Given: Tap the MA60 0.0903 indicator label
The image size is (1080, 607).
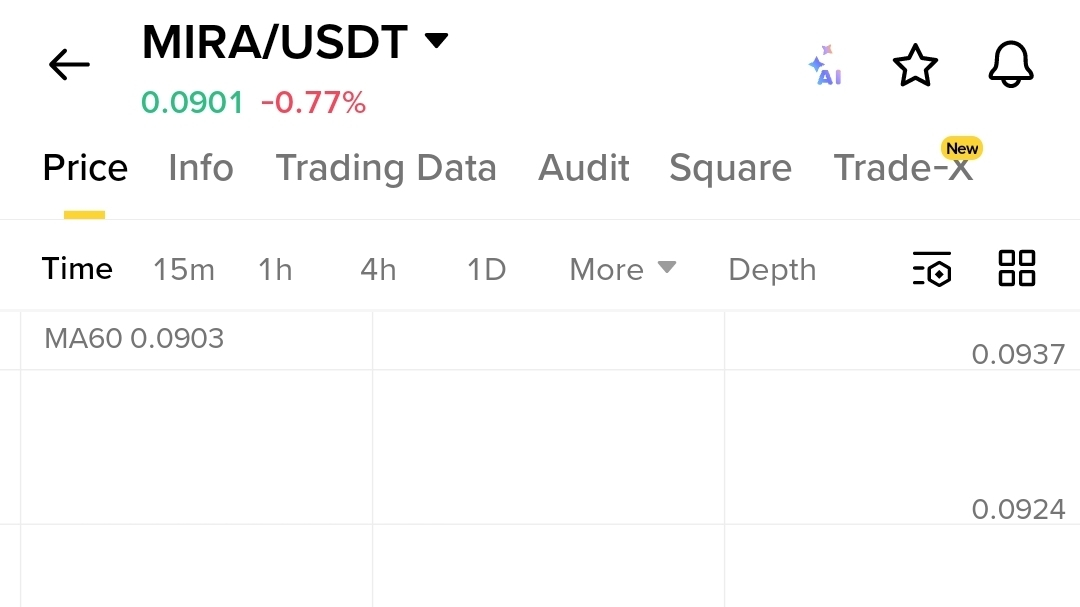Looking at the screenshot, I should [x=134, y=338].
